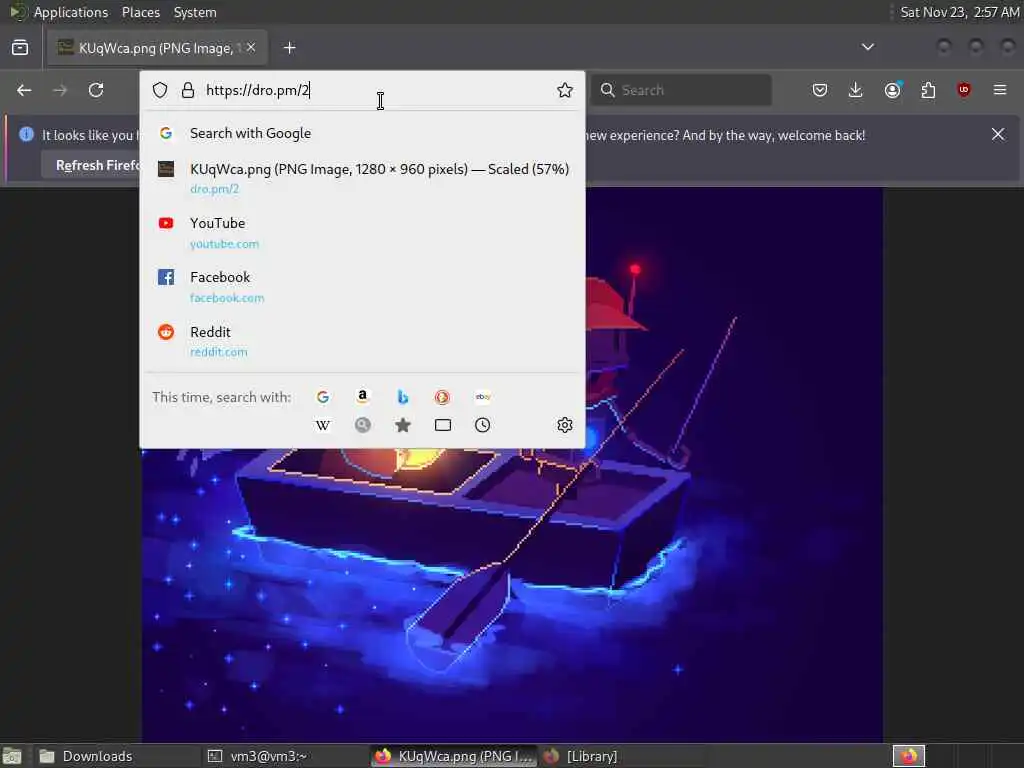Go back to previous page
Image resolution: width=1024 pixels, height=768 pixels.
point(24,90)
